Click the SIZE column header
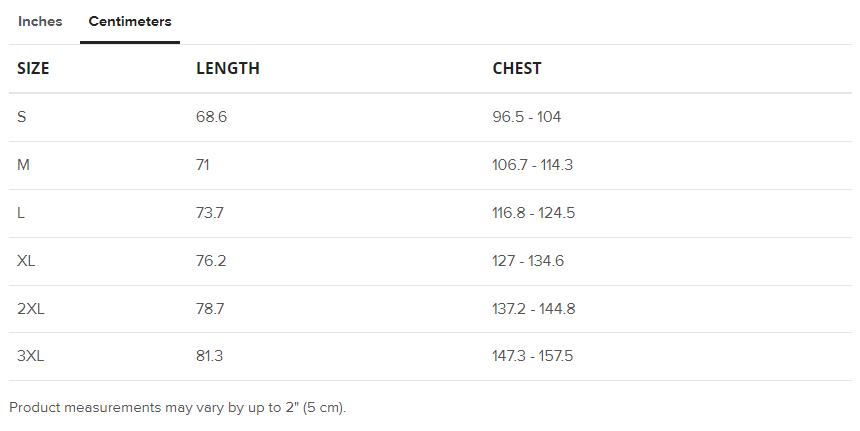Screen dimensions: 860x431 coord(33,69)
